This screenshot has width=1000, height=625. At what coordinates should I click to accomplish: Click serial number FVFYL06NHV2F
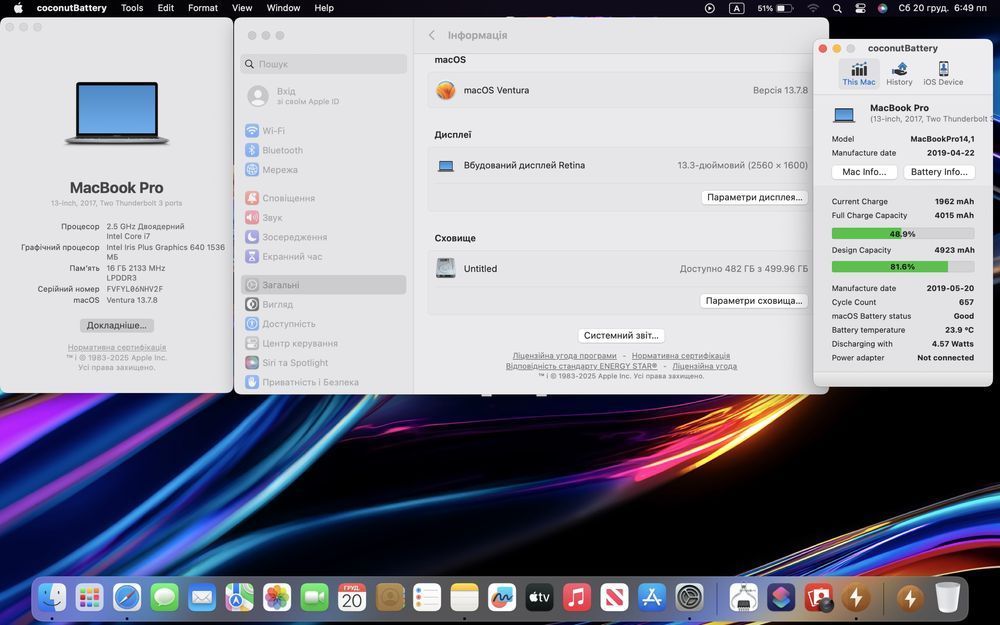(x=135, y=289)
